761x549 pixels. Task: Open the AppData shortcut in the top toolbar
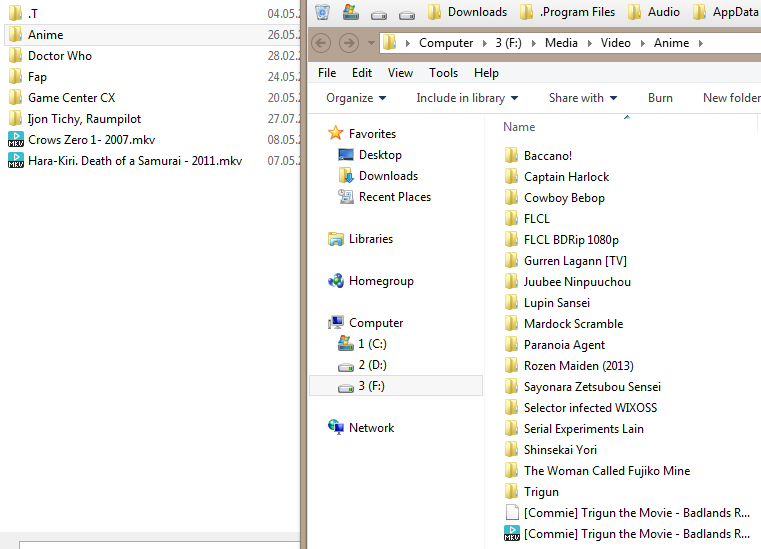coord(726,12)
